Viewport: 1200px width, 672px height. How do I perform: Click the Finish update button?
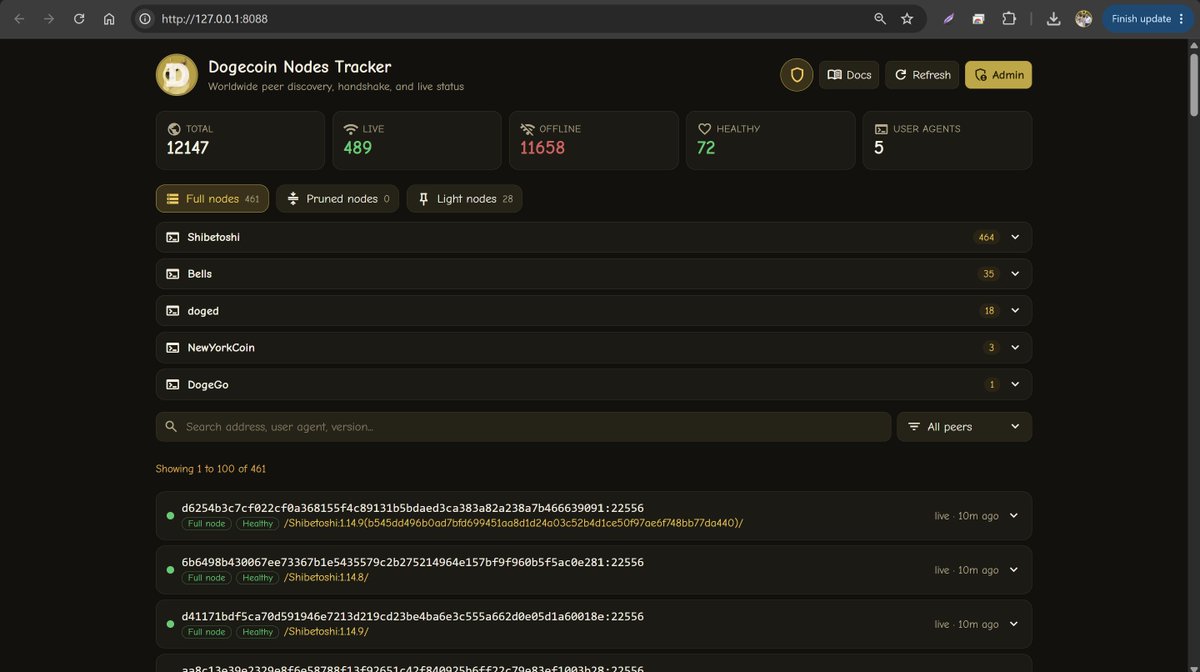1148,19
